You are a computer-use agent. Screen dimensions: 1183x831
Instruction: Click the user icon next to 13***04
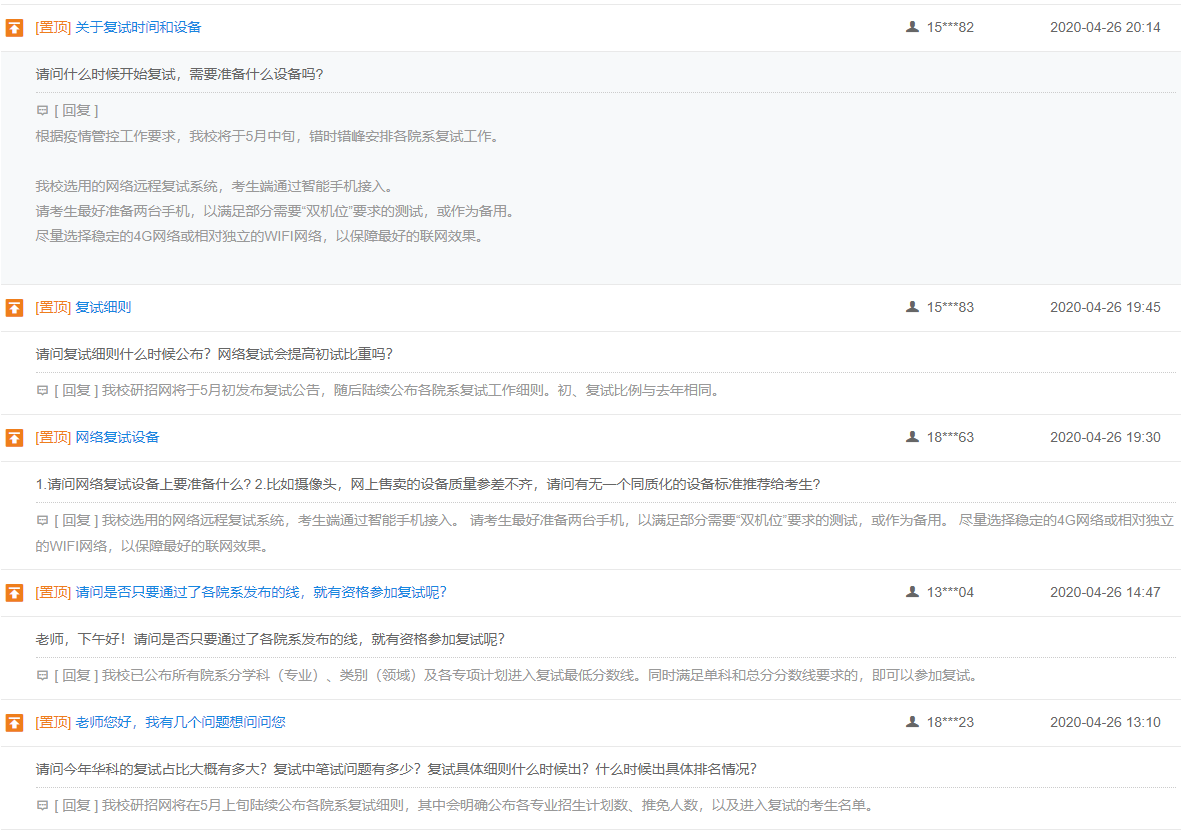pyautogui.click(x=912, y=592)
